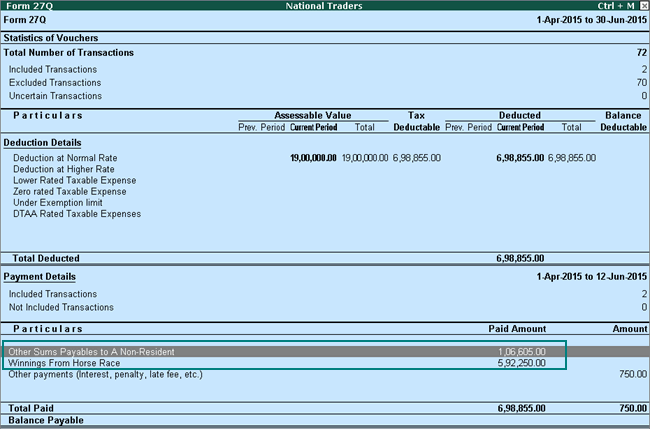Click the Total Deducted row
The height and width of the screenshot is (429, 650).
[325, 258]
